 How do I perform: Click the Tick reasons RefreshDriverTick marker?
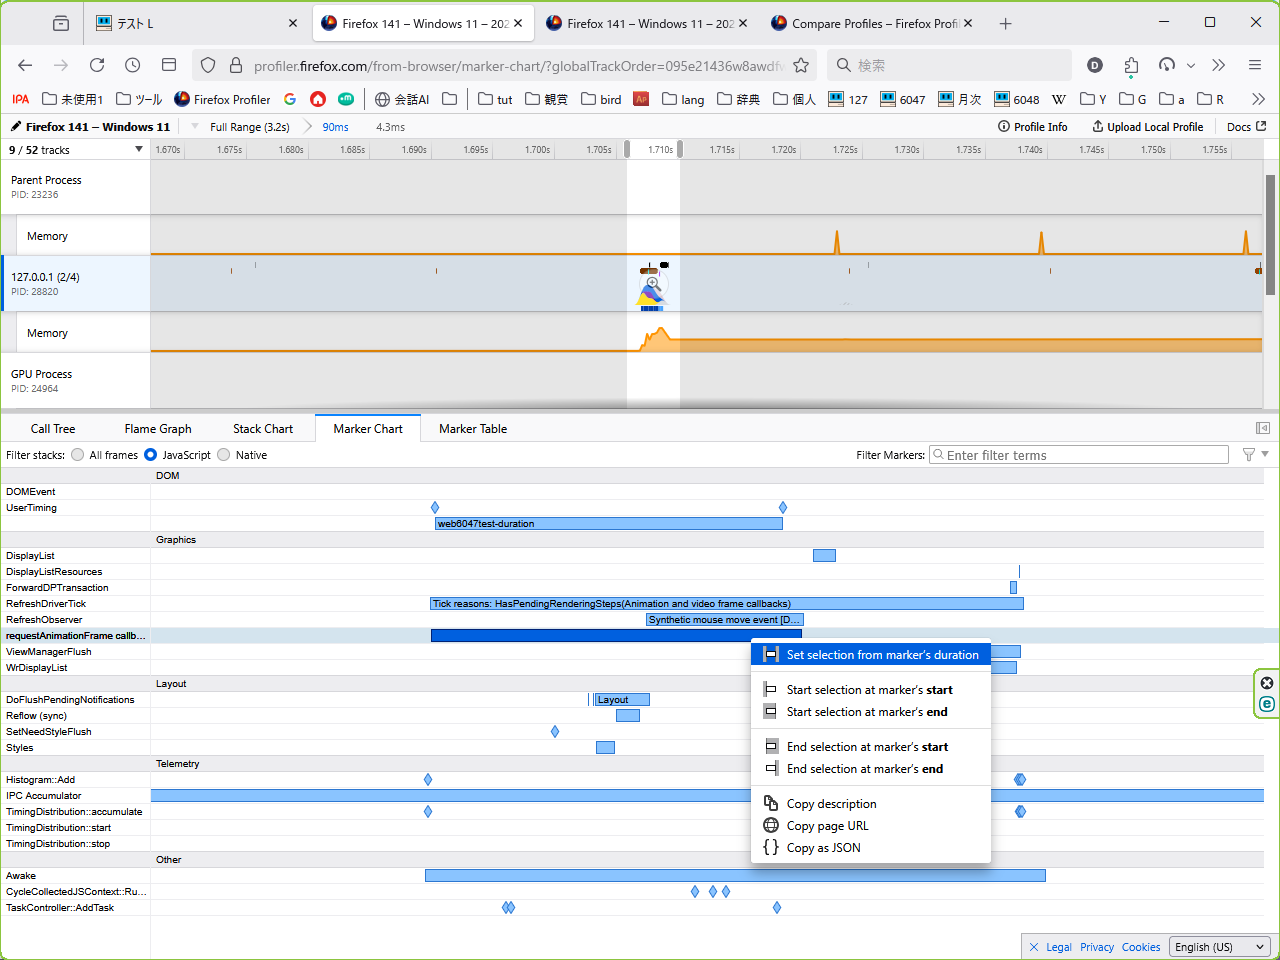pyautogui.click(x=727, y=603)
